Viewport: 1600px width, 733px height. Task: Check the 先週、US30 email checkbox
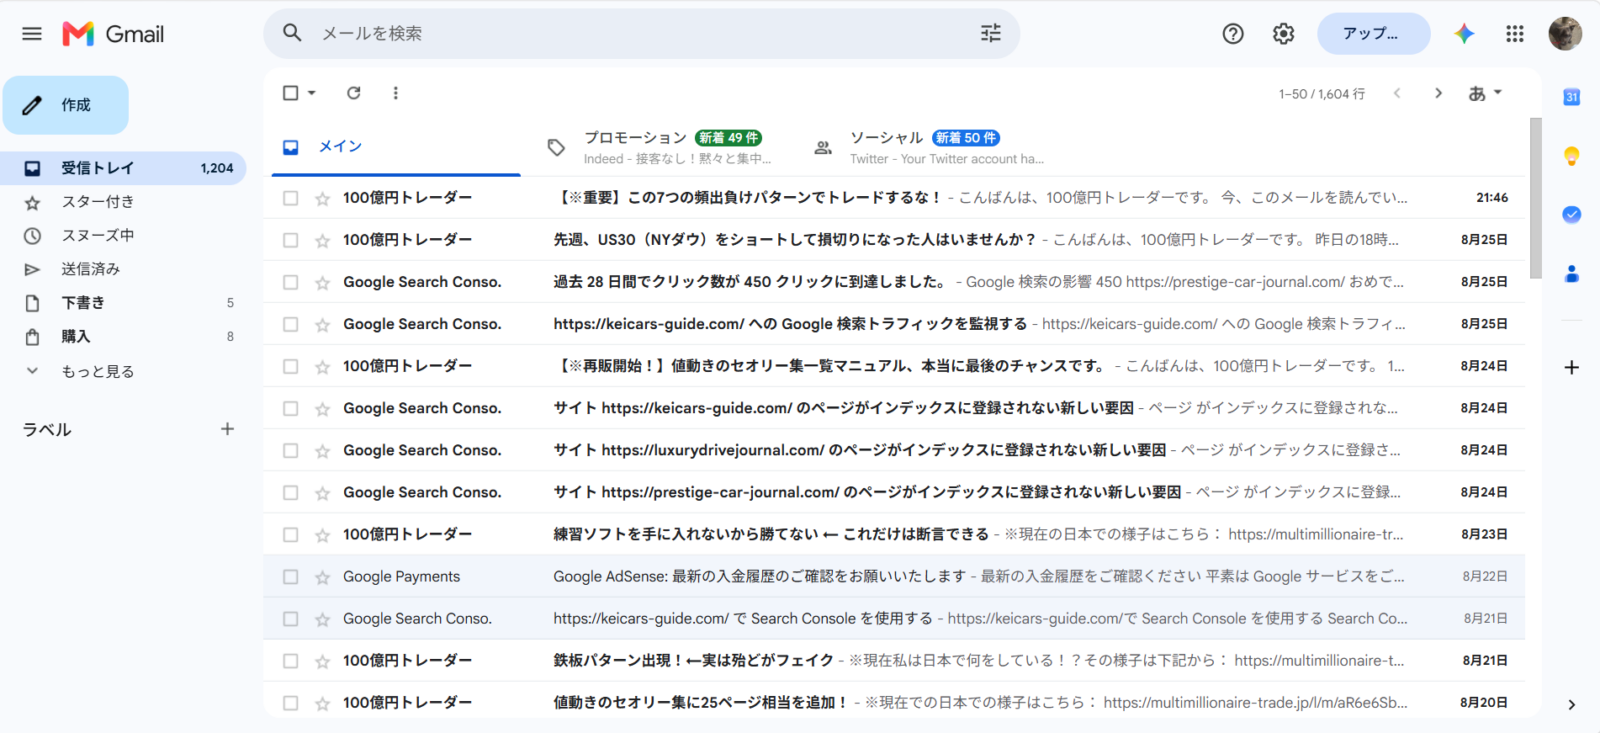[291, 240]
